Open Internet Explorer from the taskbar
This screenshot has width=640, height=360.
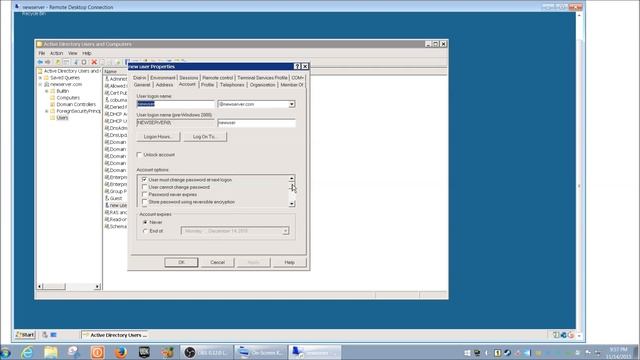coord(27,352)
